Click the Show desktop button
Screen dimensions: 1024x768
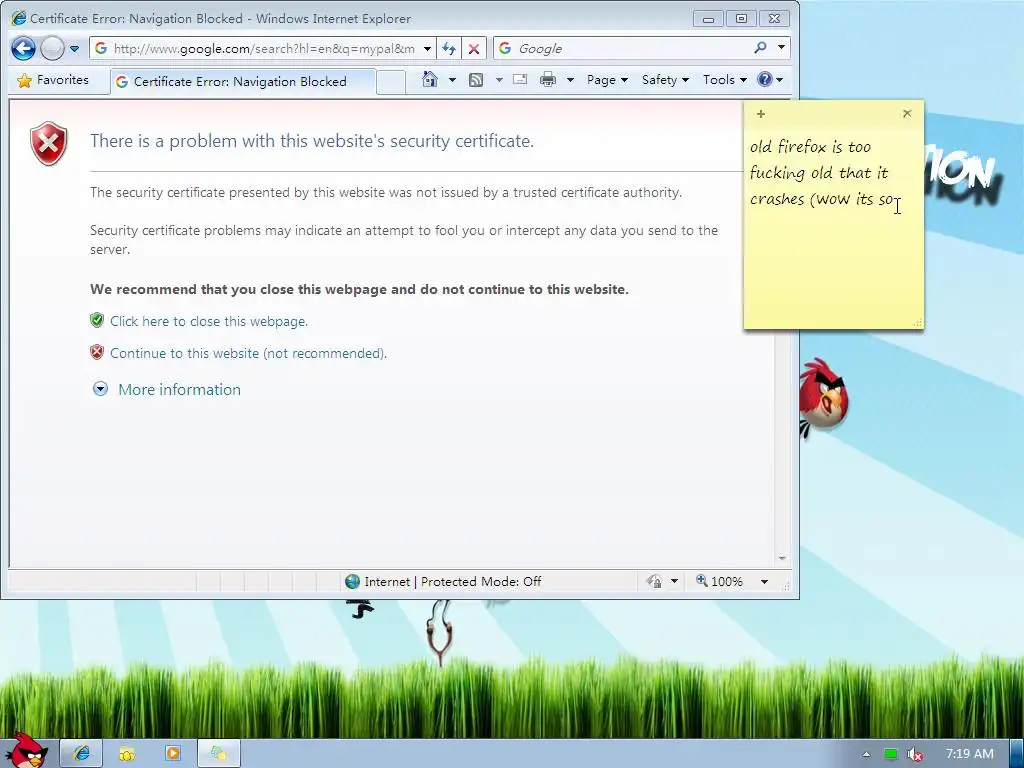coord(1016,754)
